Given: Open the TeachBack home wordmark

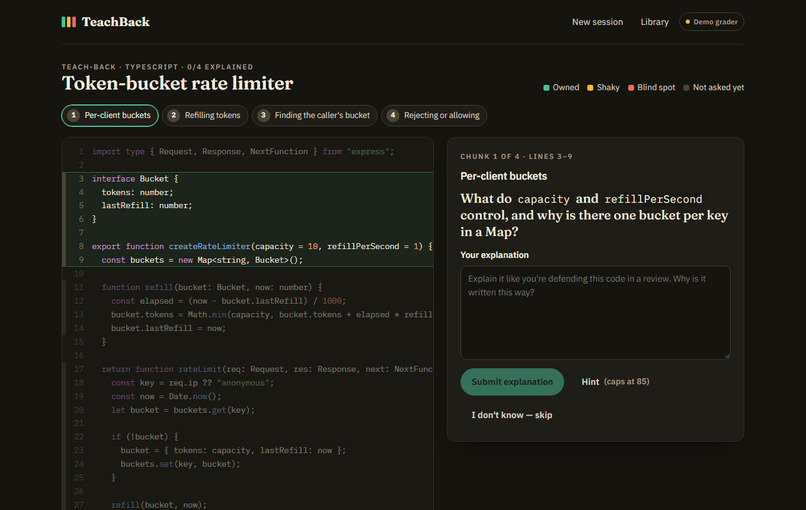Looking at the screenshot, I should [116, 22].
